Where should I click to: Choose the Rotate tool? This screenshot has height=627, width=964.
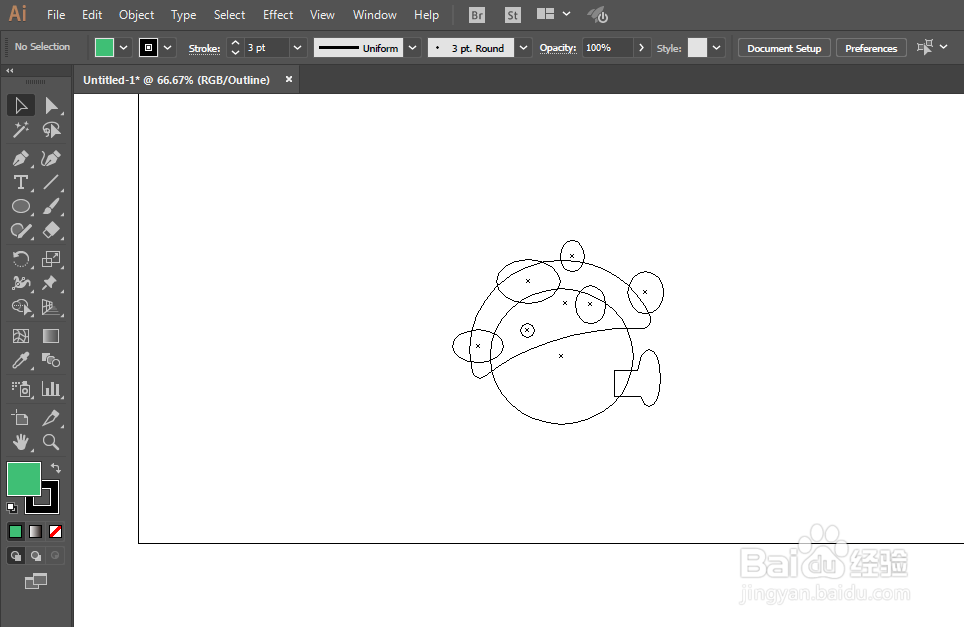(20, 259)
